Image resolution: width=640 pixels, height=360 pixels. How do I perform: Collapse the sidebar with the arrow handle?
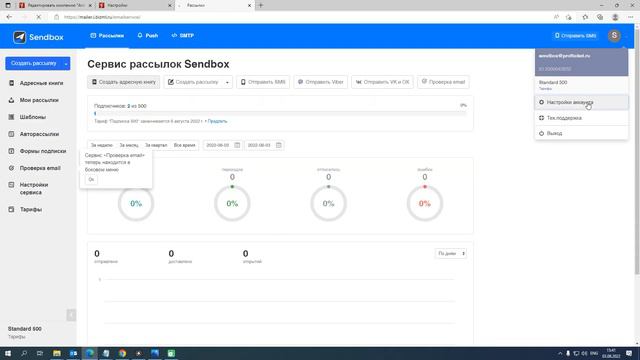(71, 315)
